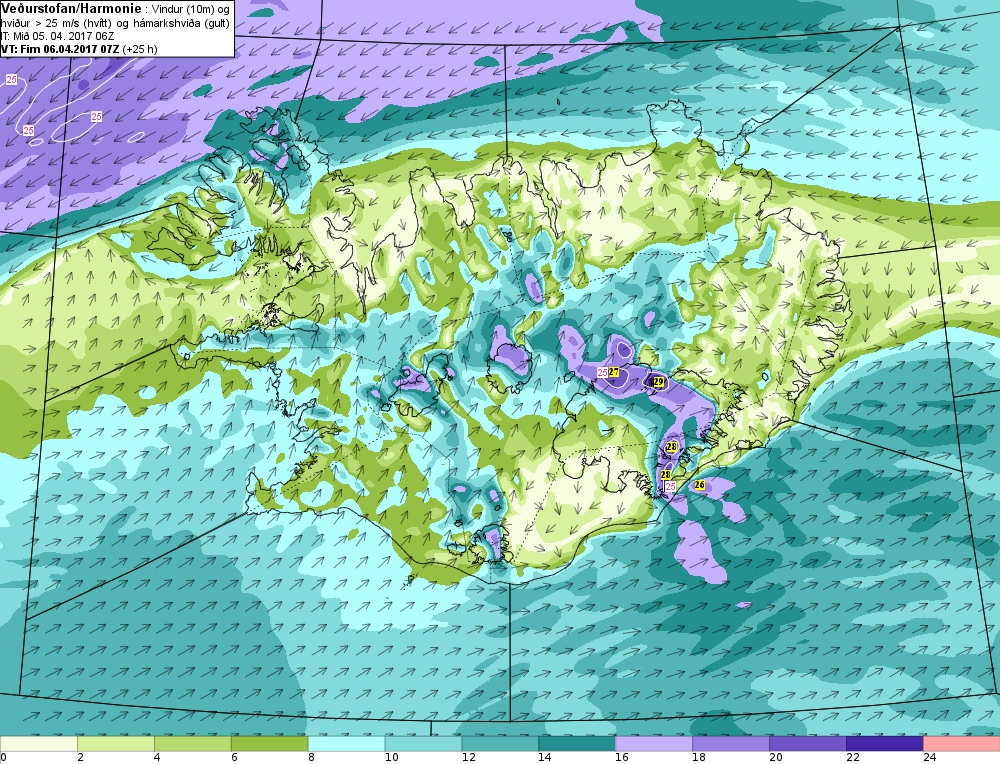Screen dimensions: 1000x764
Task: Select the 14–16 m/s dark teal legend swatch
Action: tap(577, 744)
